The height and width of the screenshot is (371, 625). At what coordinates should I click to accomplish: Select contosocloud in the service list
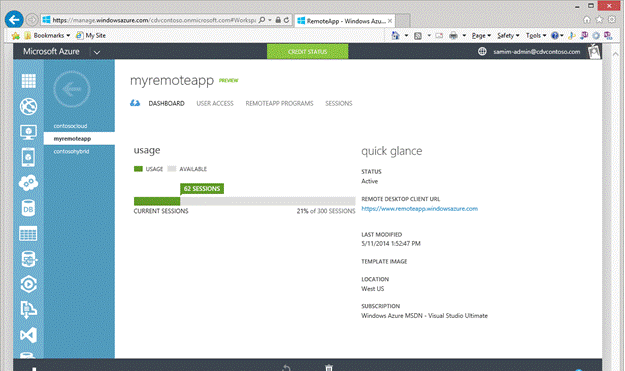tap(71, 126)
